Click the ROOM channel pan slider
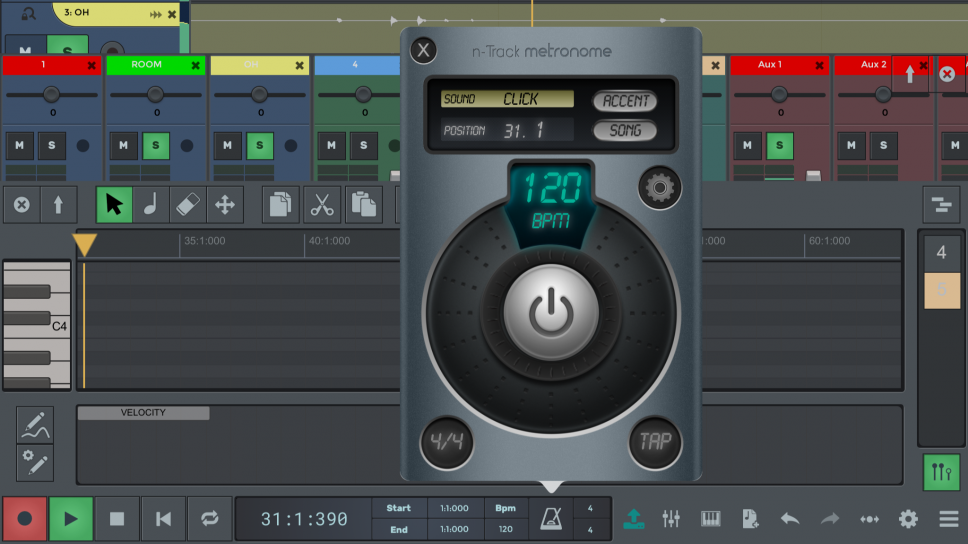 coord(155,95)
